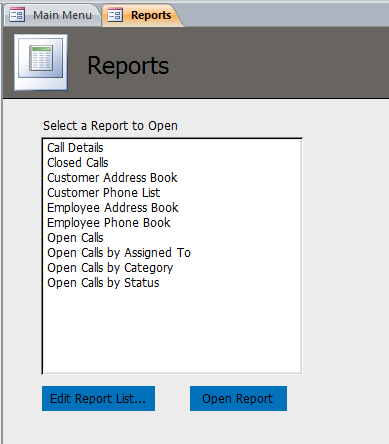Select the Closed Calls report
Image resolution: width=389 pixels, height=444 pixels.
[x=172, y=163]
